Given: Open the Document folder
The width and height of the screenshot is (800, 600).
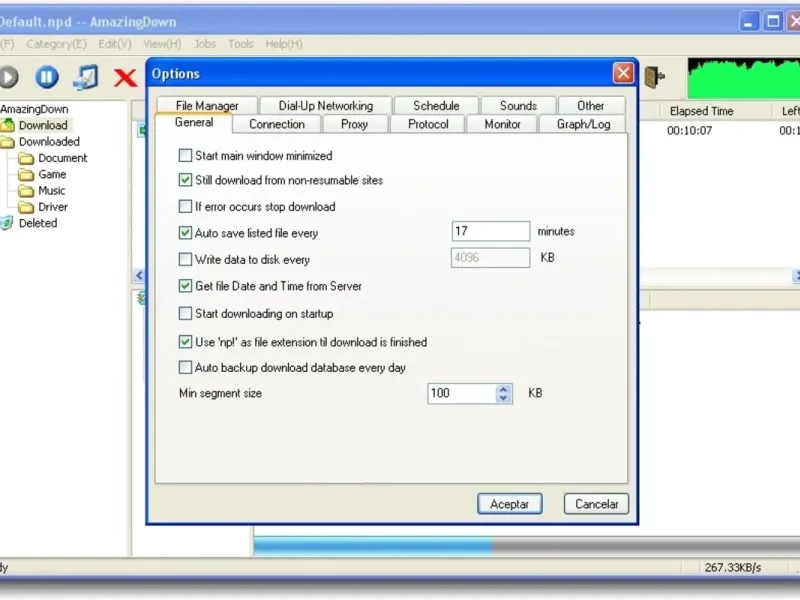Looking at the screenshot, I should click(x=62, y=158).
